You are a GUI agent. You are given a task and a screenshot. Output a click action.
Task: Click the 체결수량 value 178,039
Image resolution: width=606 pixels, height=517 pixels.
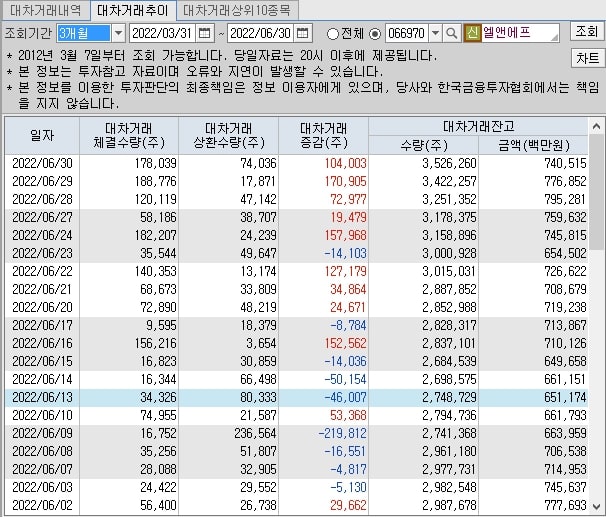(156, 163)
